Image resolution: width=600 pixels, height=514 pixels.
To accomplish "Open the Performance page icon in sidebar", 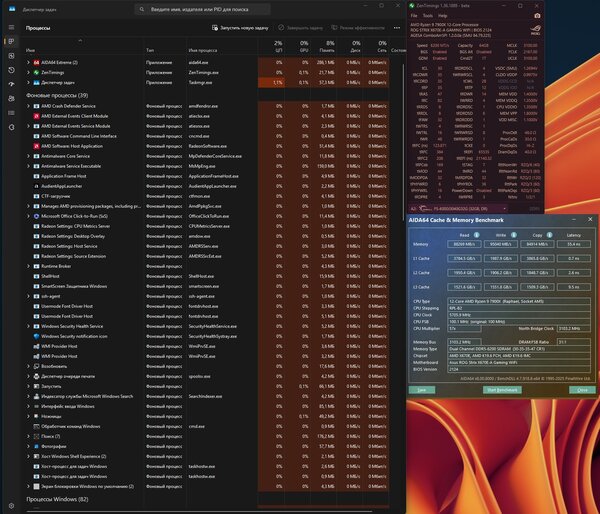I will coord(11,56).
